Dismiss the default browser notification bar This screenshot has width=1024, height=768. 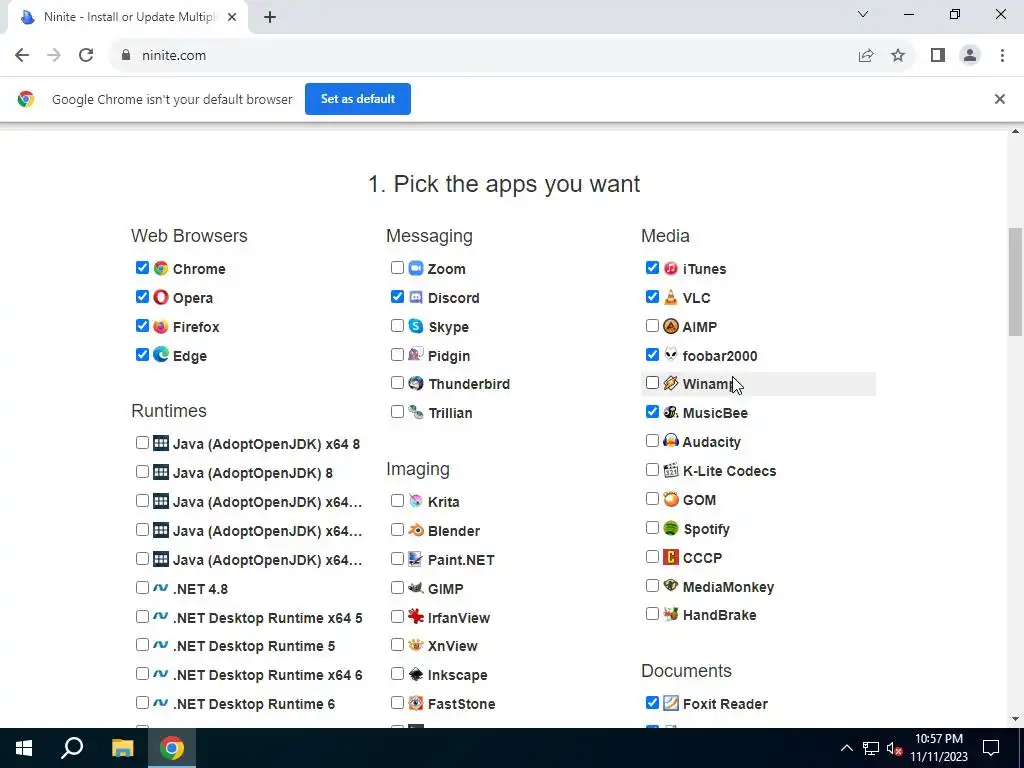[x=999, y=99]
